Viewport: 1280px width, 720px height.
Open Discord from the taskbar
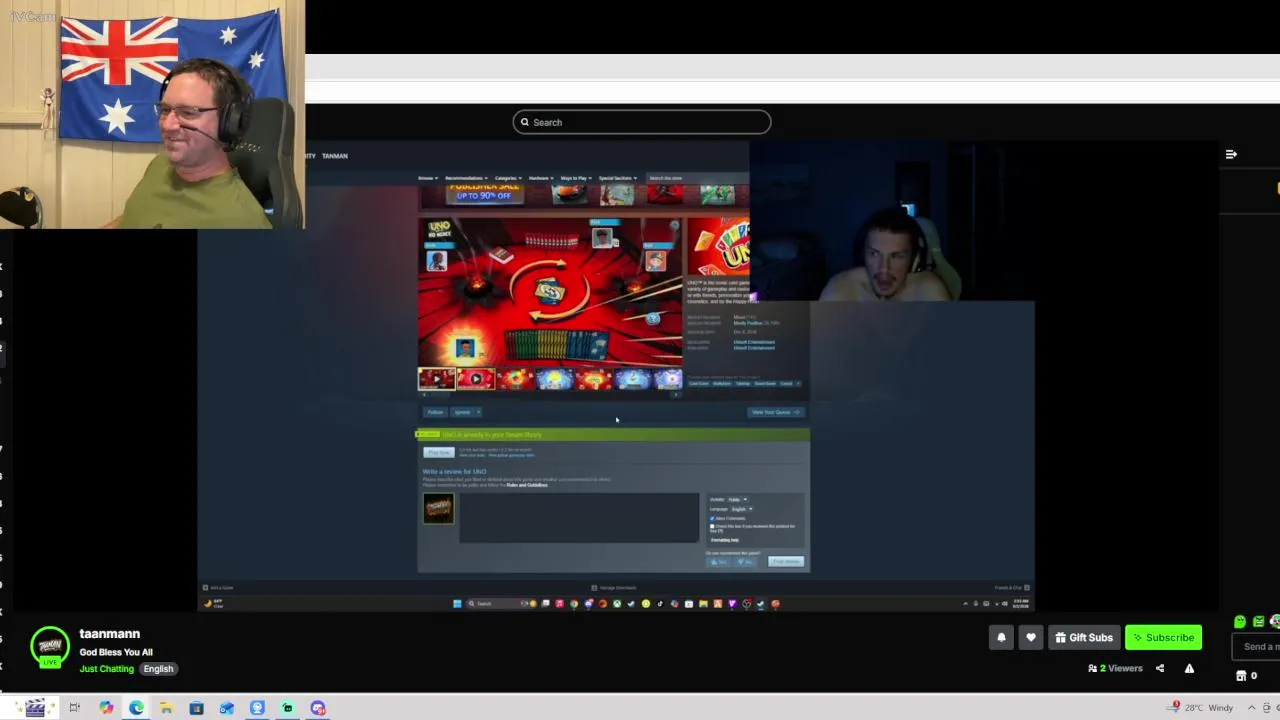(x=318, y=708)
